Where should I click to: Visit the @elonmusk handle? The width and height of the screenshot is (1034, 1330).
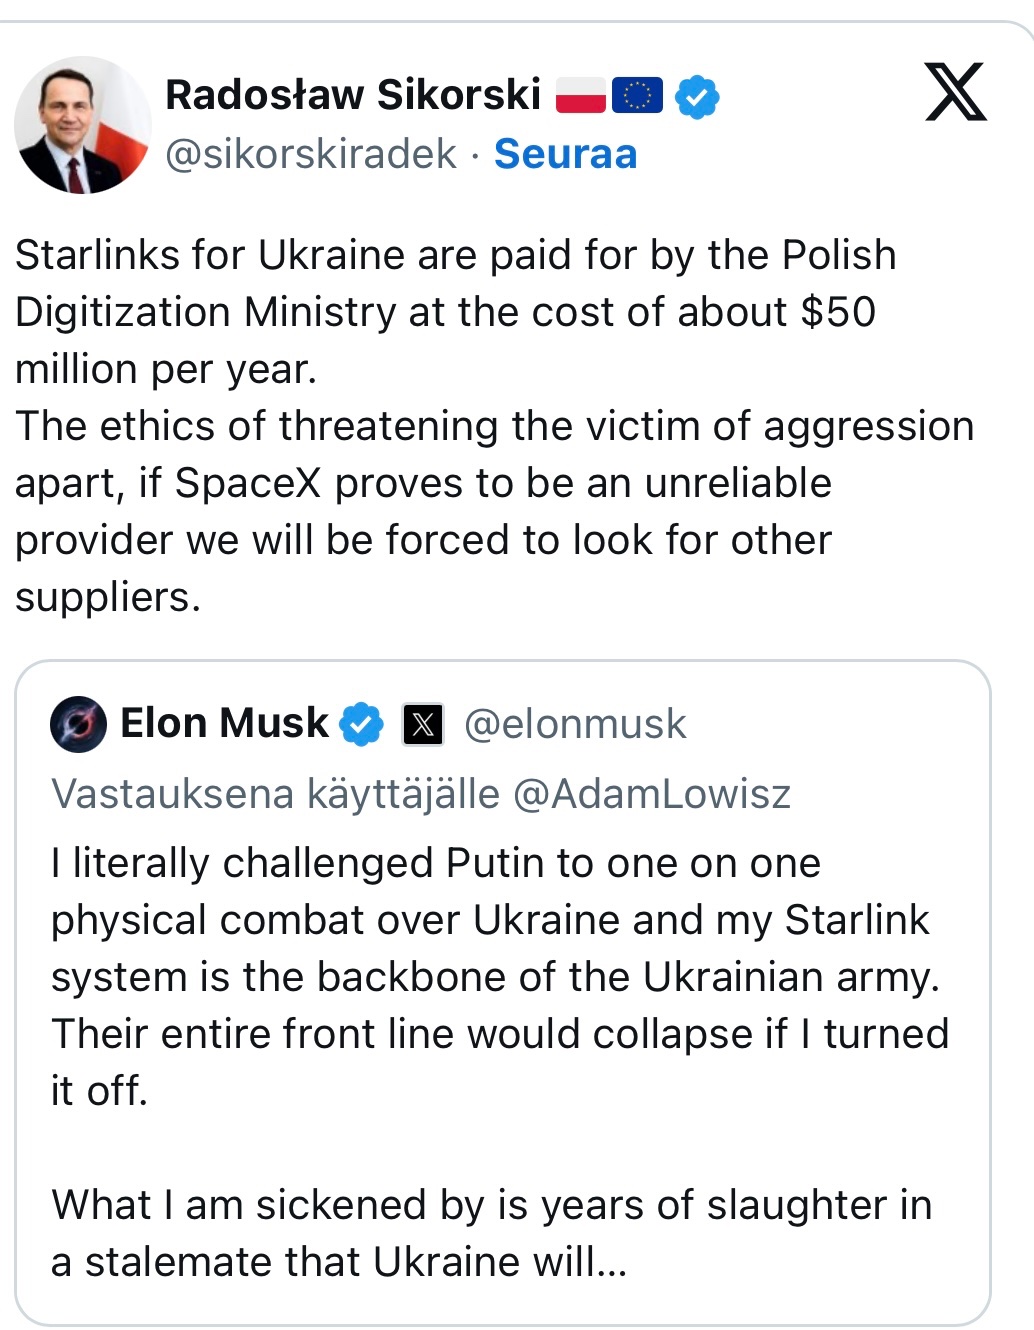(x=575, y=724)
